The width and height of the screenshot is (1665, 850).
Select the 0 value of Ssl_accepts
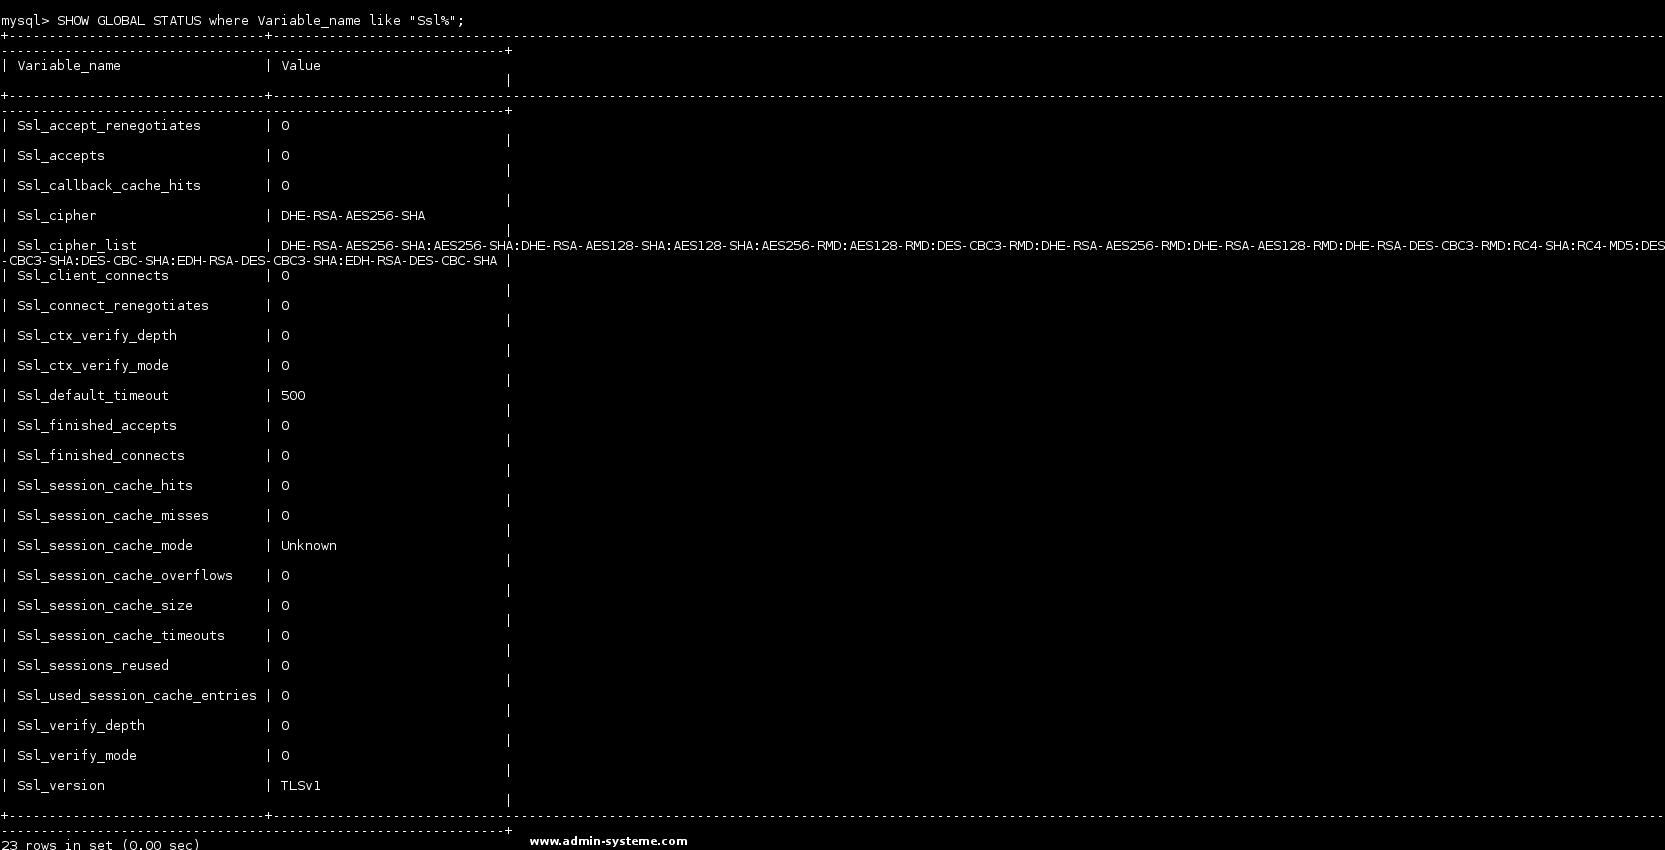285,155
